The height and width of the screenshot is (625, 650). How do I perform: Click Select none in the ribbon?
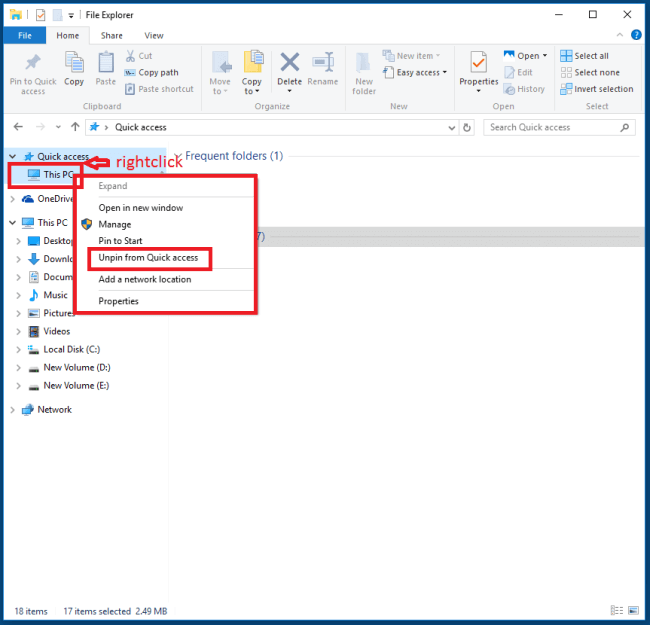tap(590, 73)
